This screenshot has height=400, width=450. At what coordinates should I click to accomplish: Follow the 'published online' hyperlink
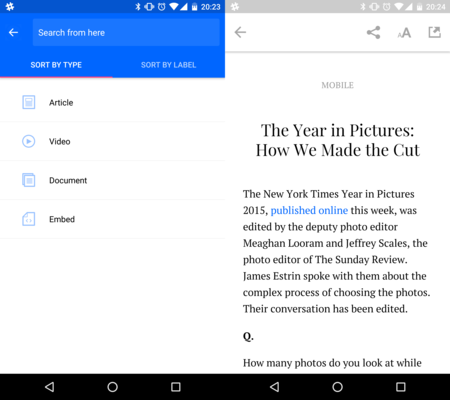309,210
